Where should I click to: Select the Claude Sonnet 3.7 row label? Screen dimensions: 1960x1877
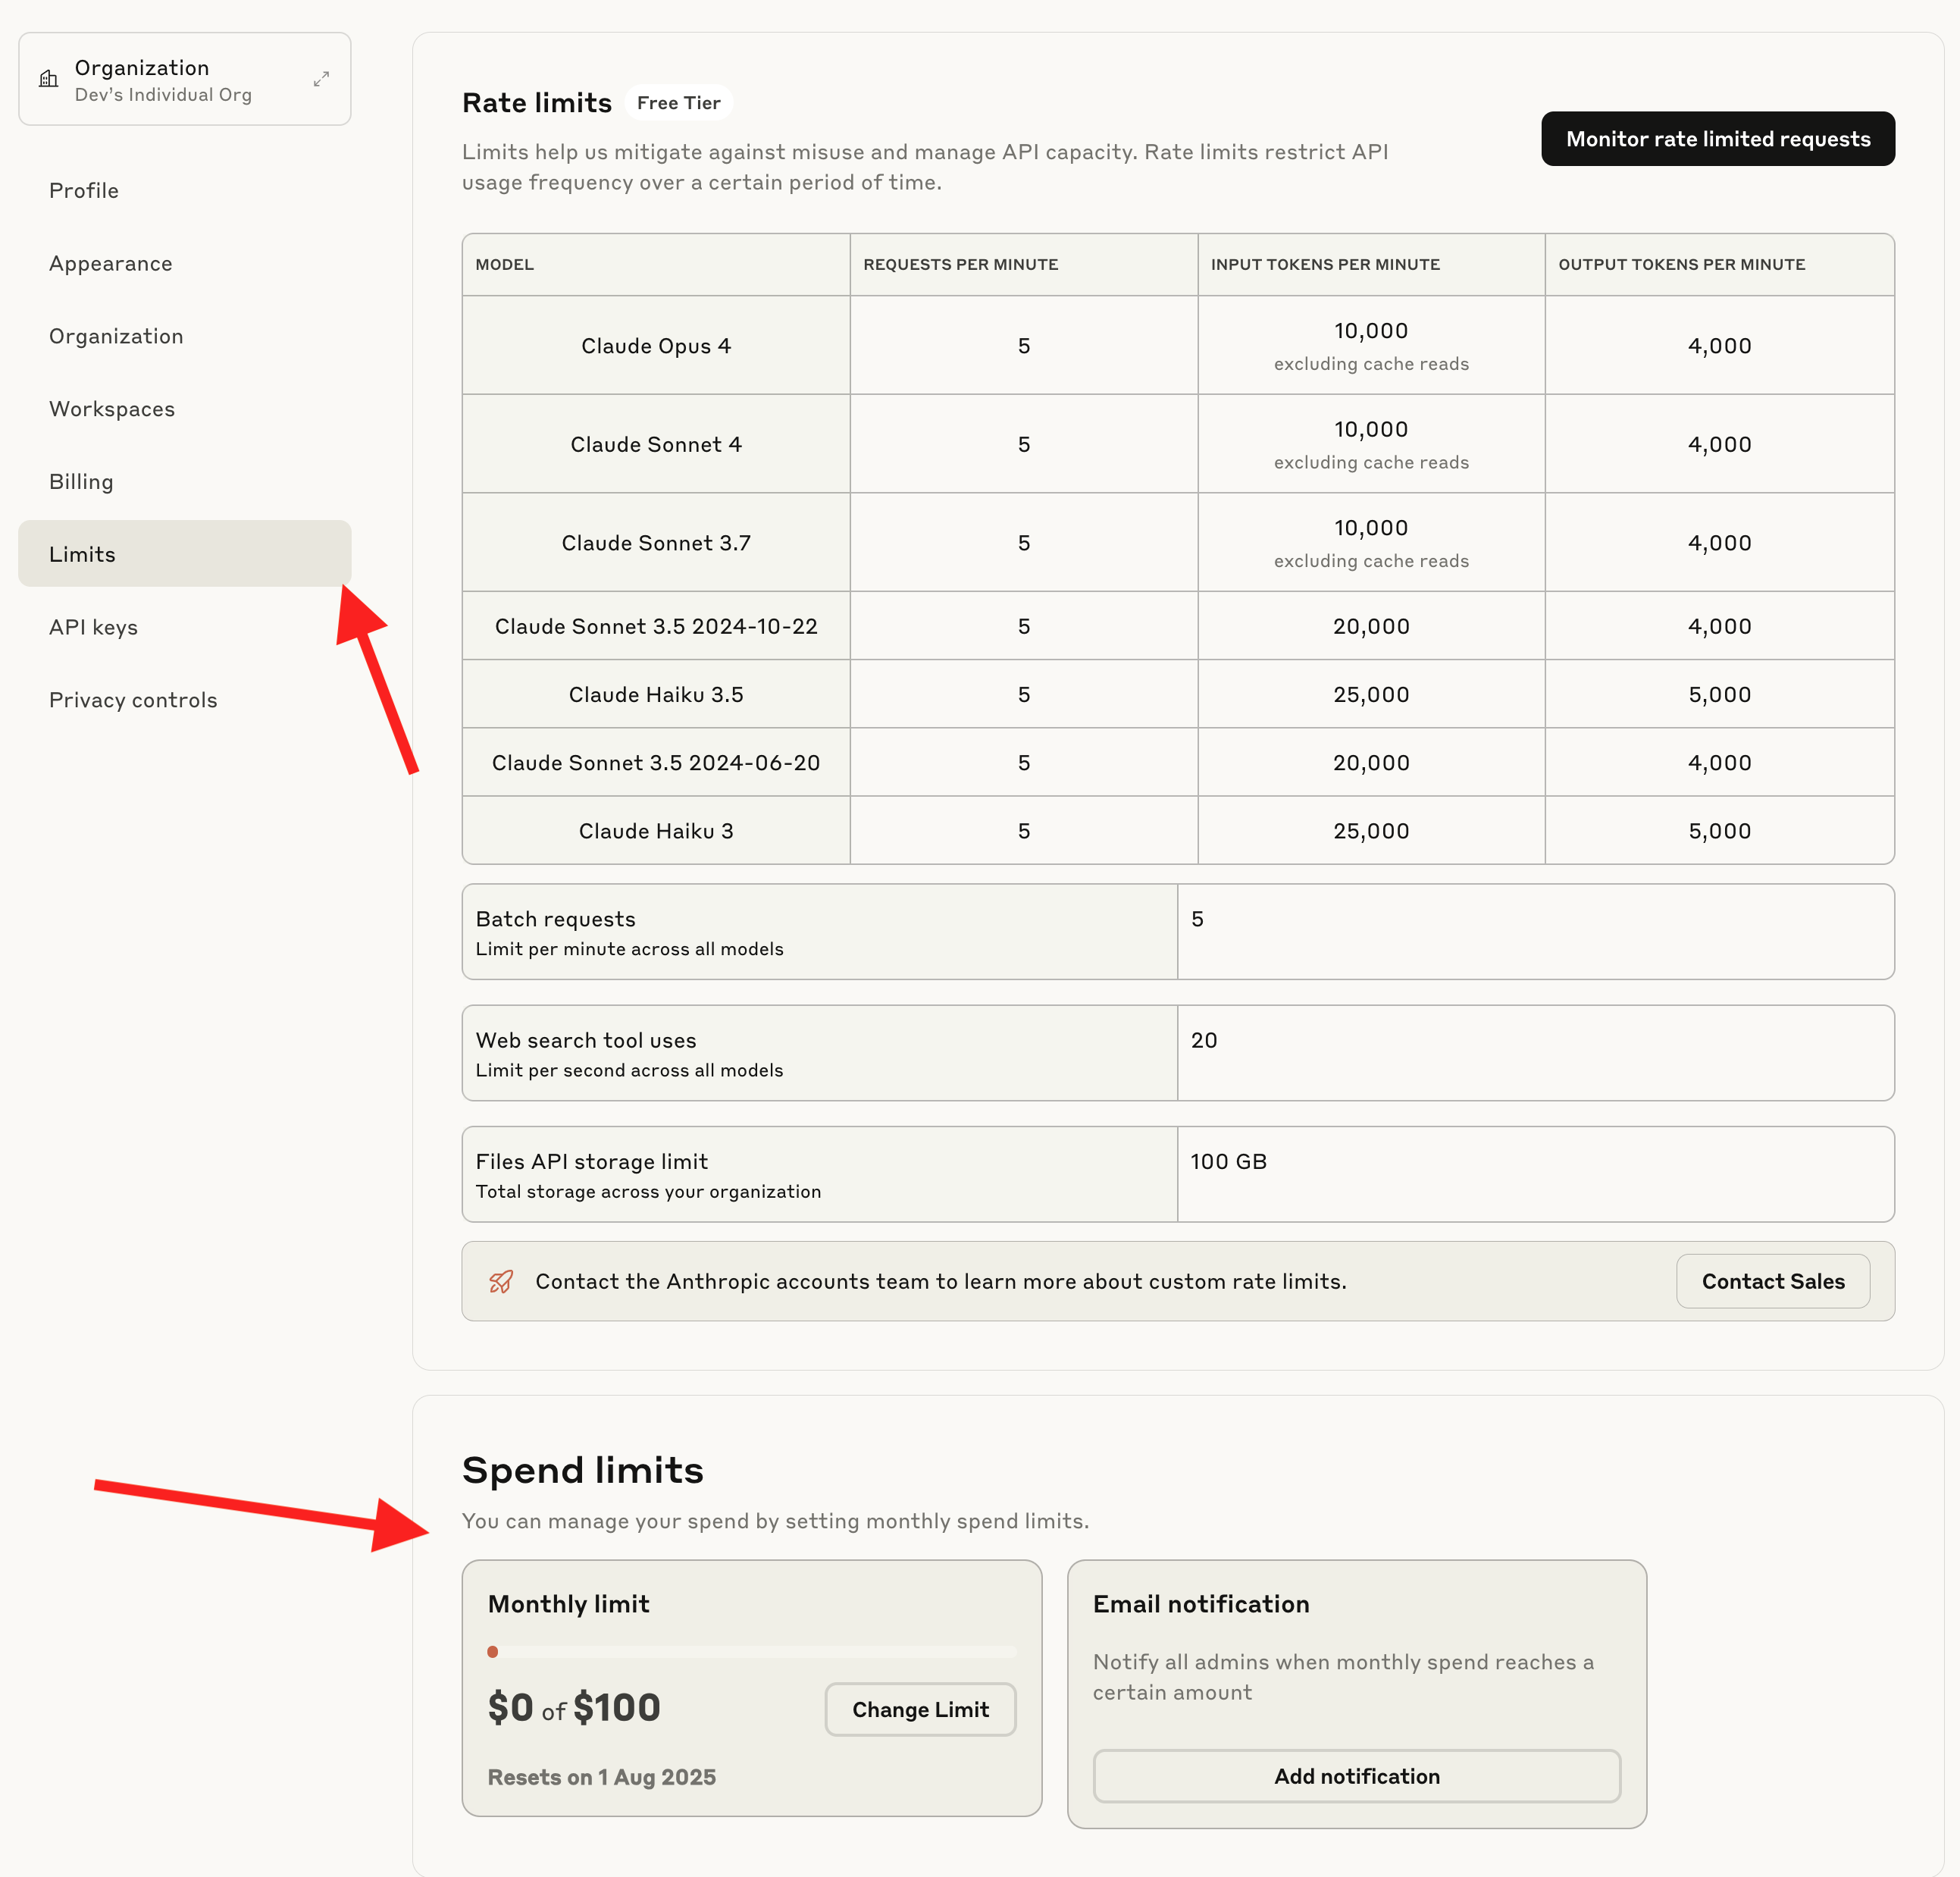[656, 543]
